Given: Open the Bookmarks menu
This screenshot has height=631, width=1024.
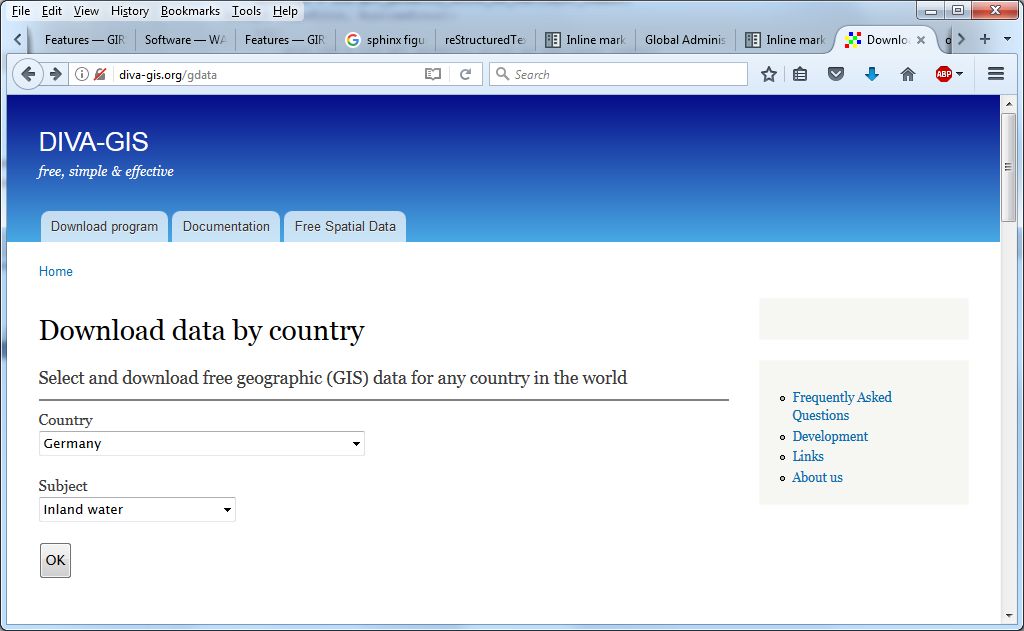Looking at the screenshot, I should pyautogui.click(x=190, y=11).
